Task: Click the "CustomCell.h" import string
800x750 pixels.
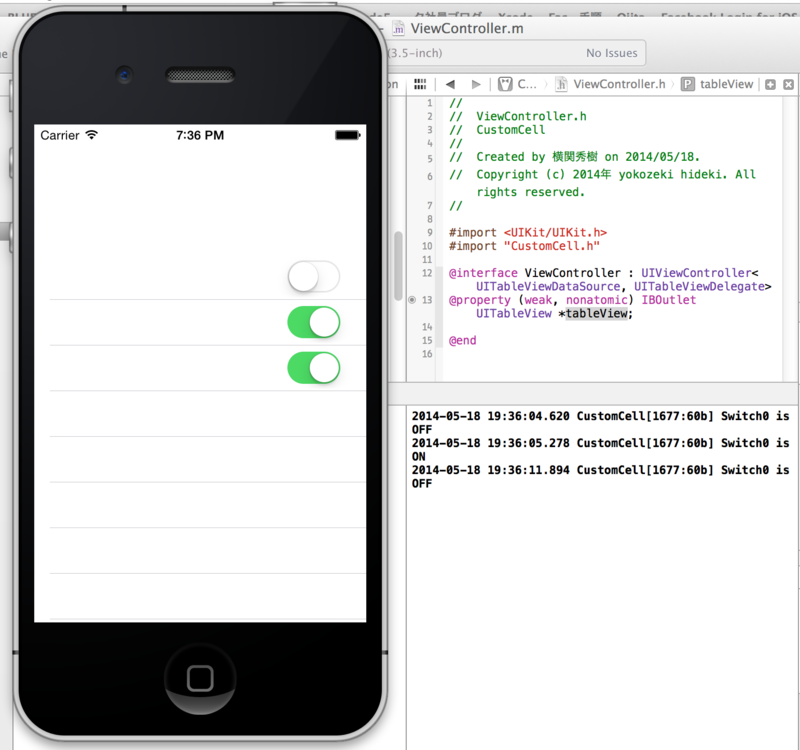Action: (x=552, y=246)
